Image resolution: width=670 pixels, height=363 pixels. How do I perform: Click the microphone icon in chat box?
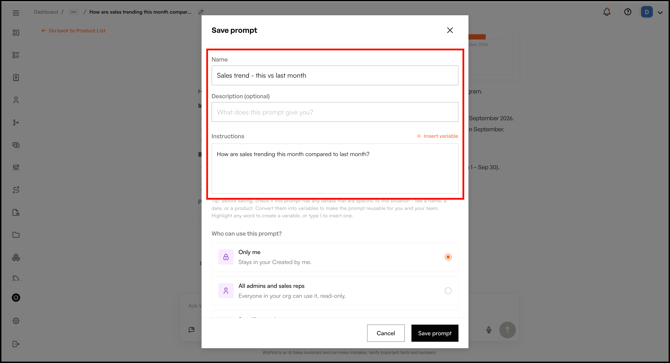point(489,330)
